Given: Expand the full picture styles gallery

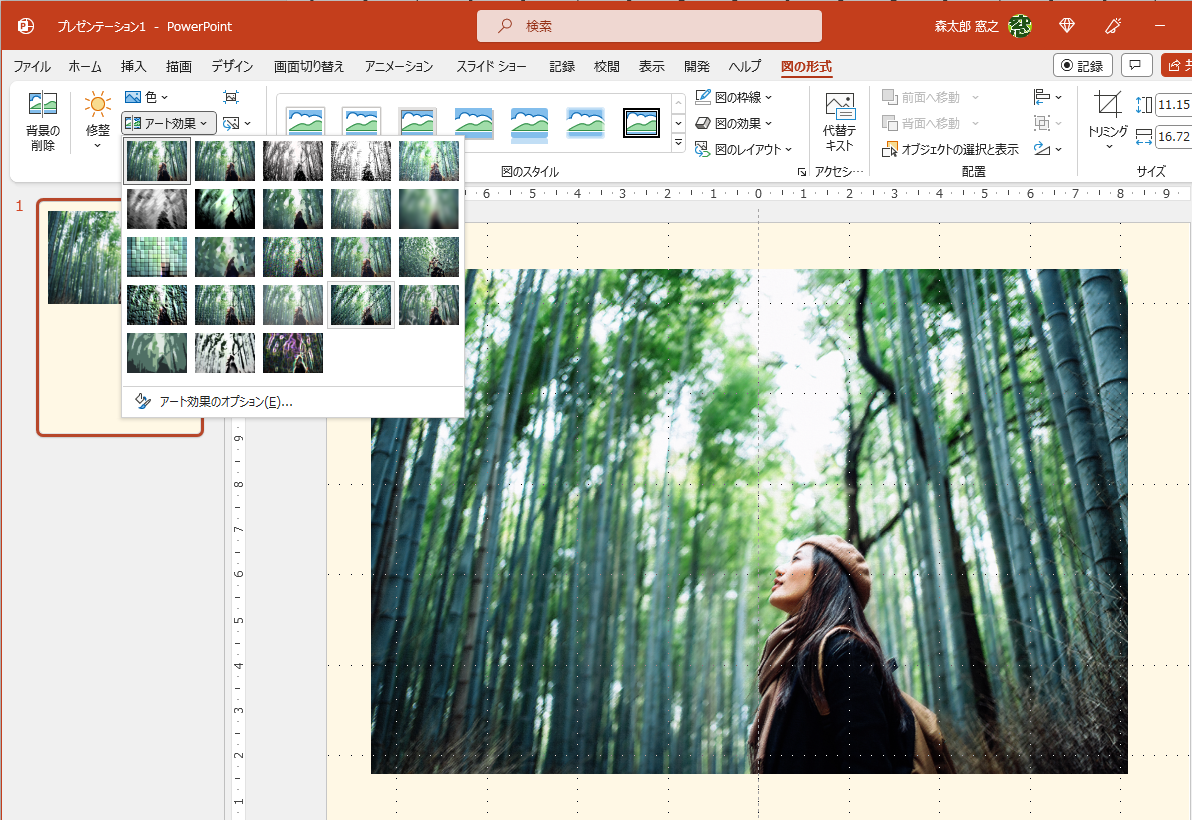Looking at the screenshot, I should (x=678, y=143).
